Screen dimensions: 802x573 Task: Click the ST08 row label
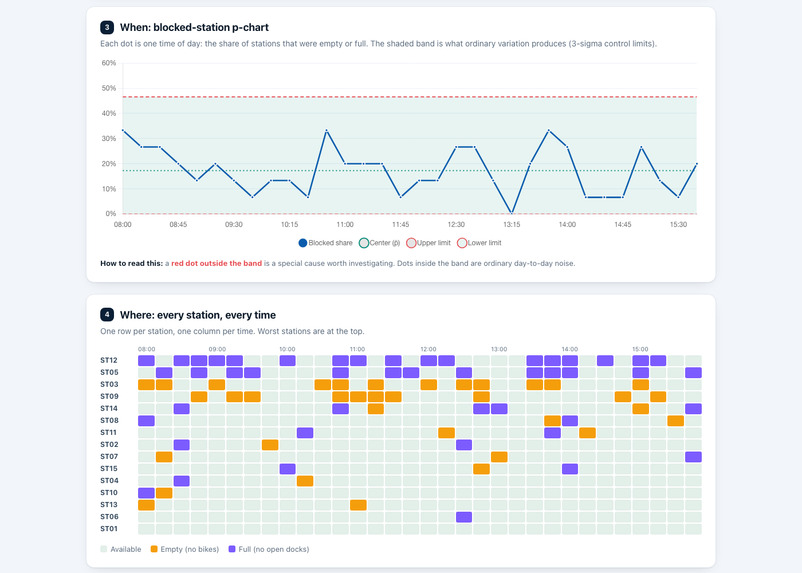(x=109, y=421)
